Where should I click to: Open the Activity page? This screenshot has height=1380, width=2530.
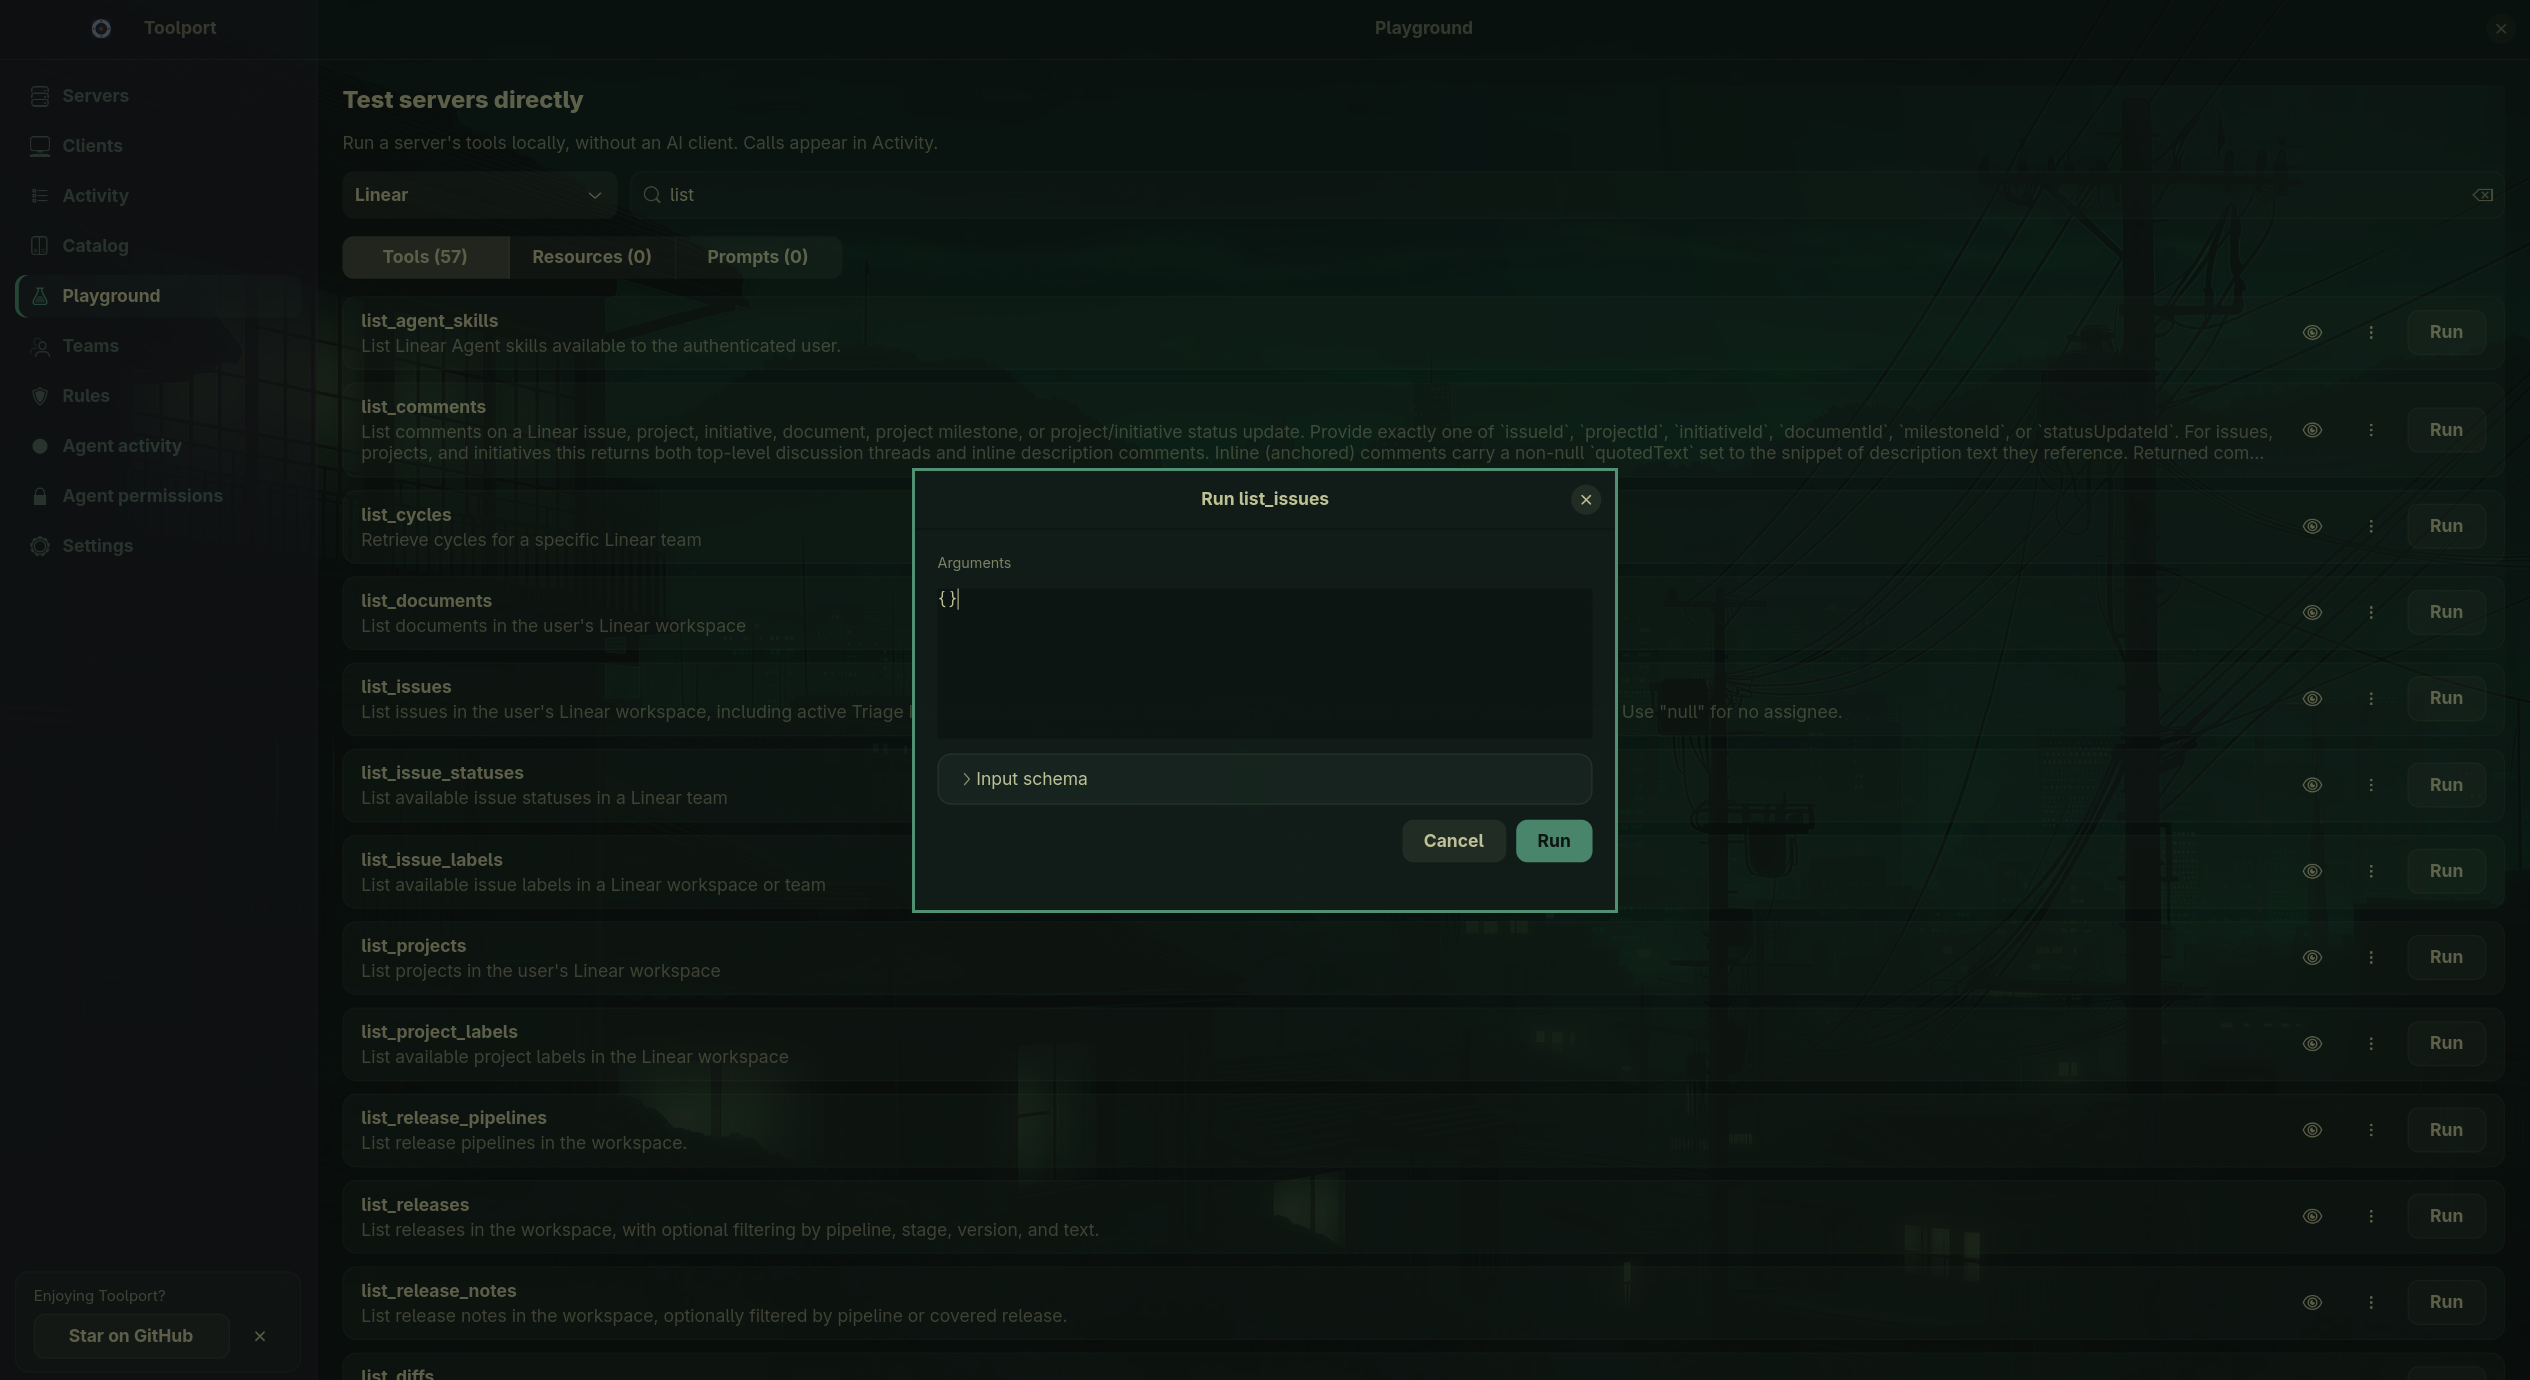coord(158,196)
